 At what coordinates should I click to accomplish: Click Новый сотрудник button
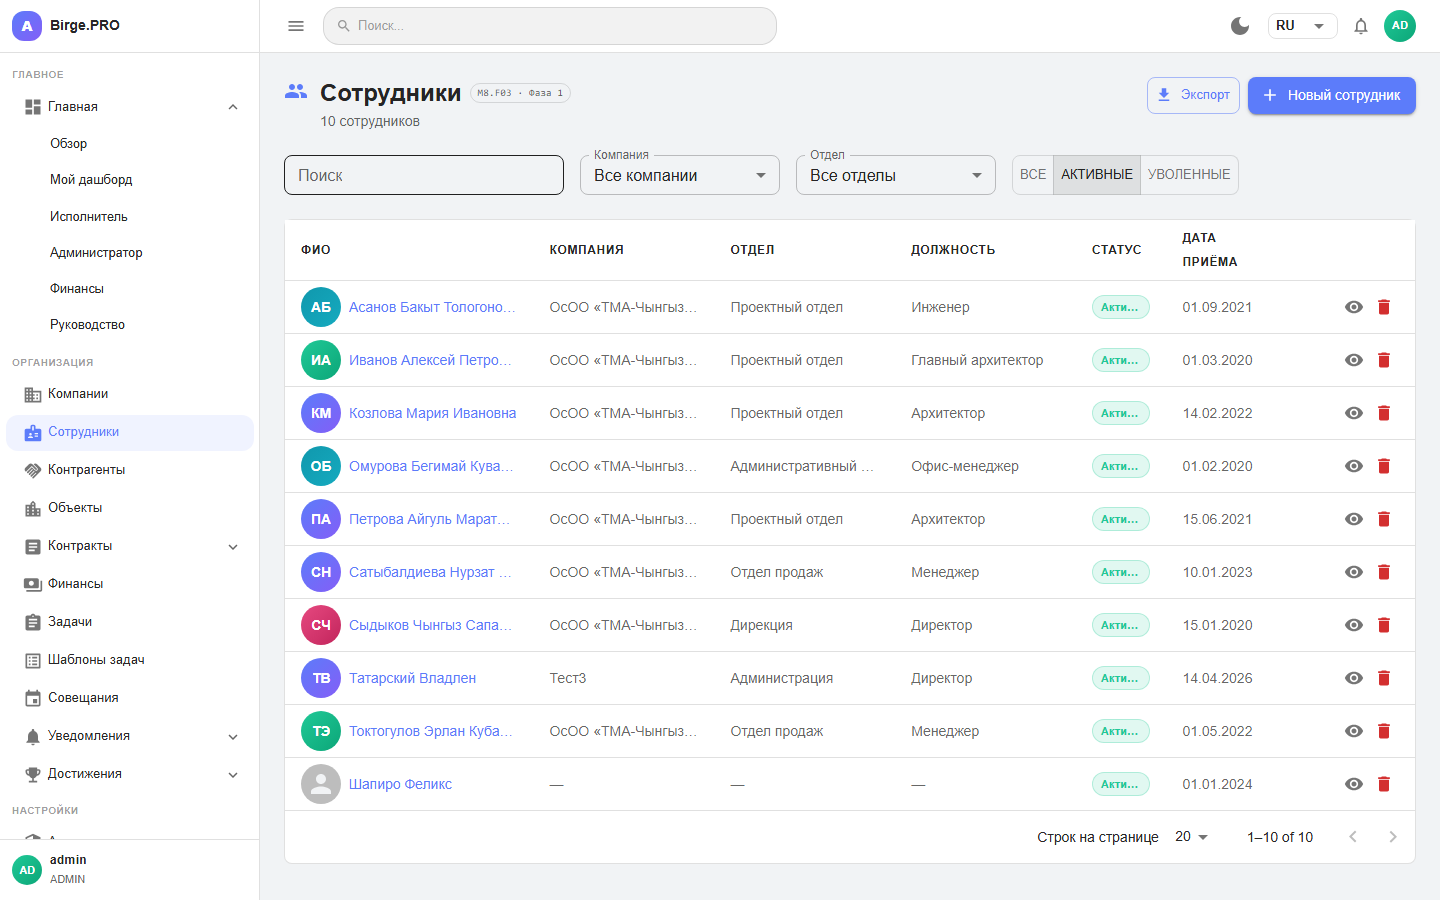click(x=1331, y=96)
